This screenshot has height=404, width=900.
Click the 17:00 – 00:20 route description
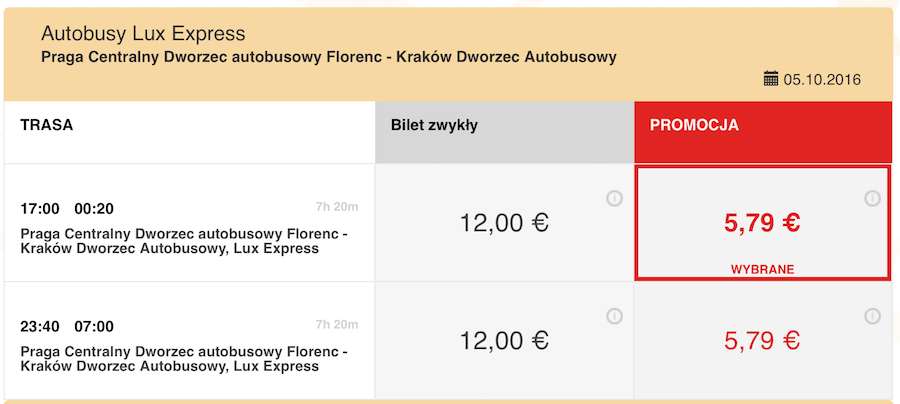184,241
